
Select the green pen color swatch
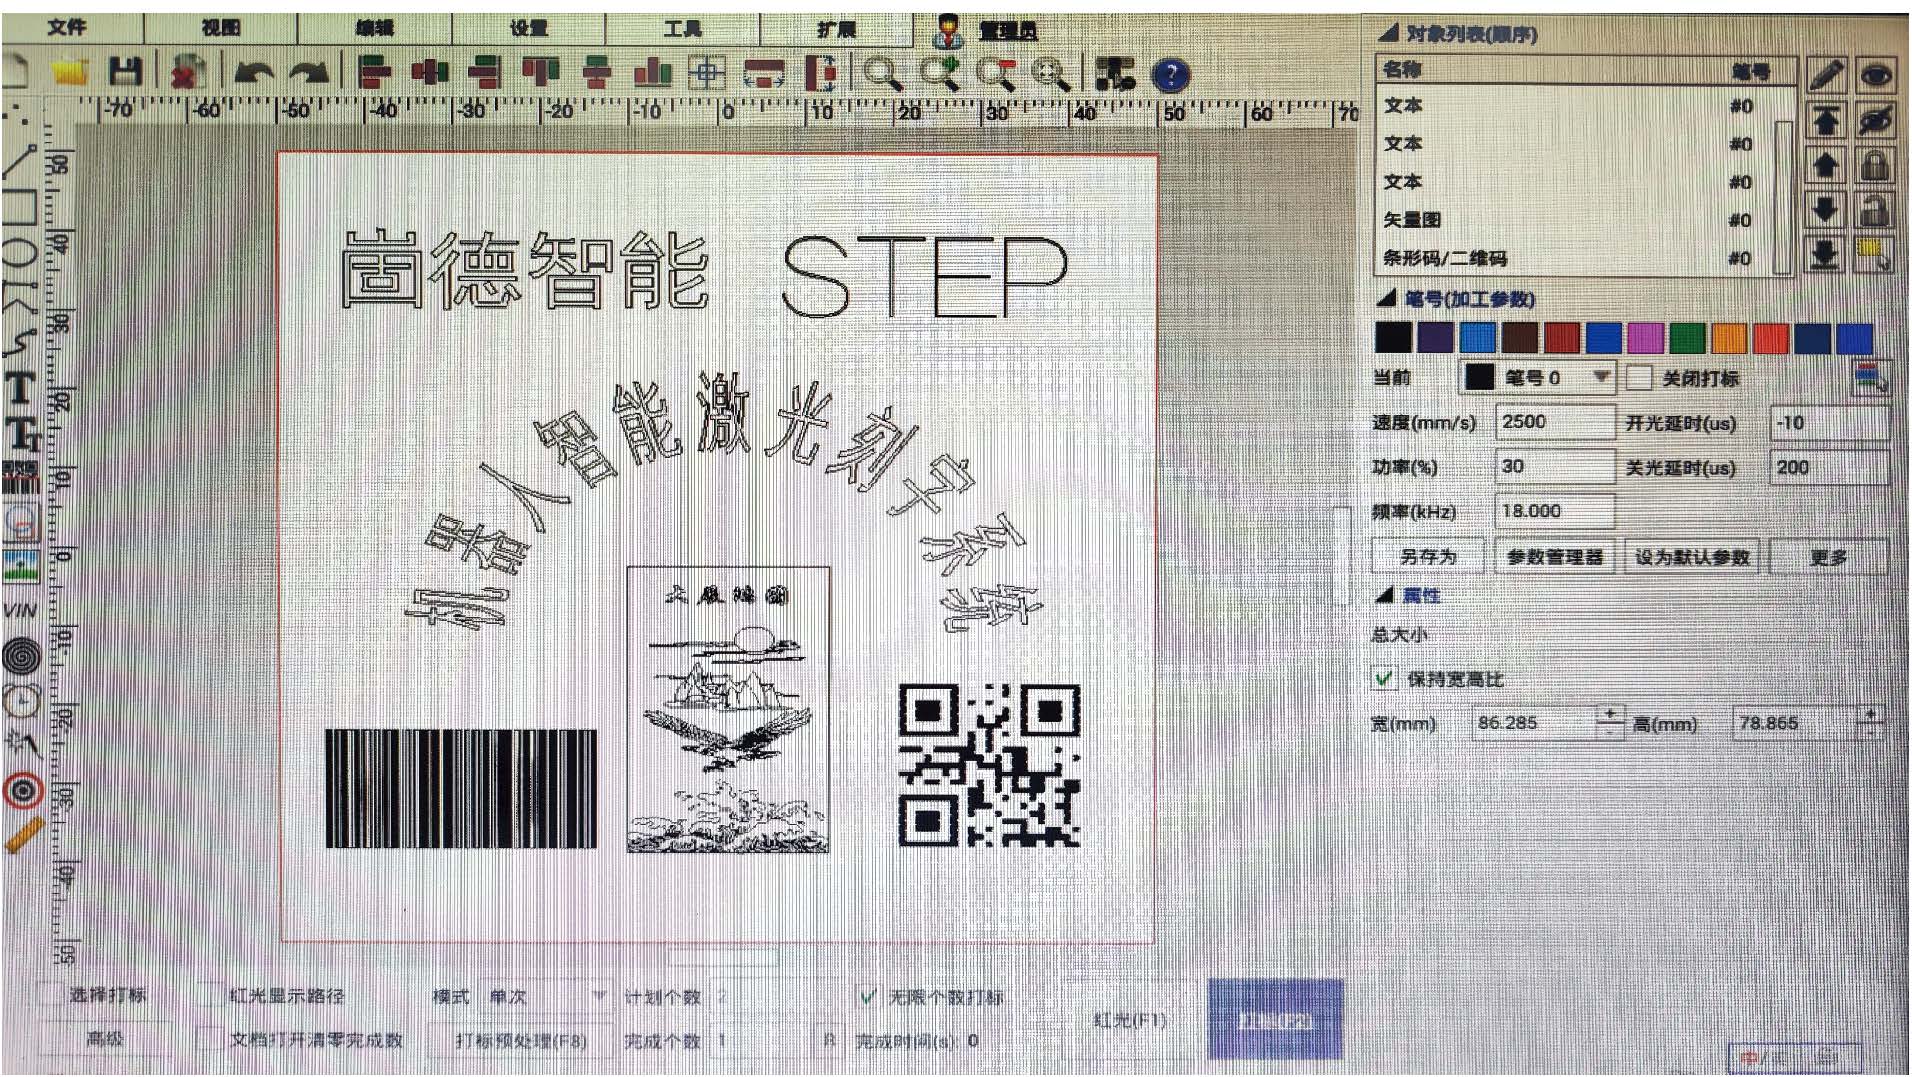coord(1686,338)
